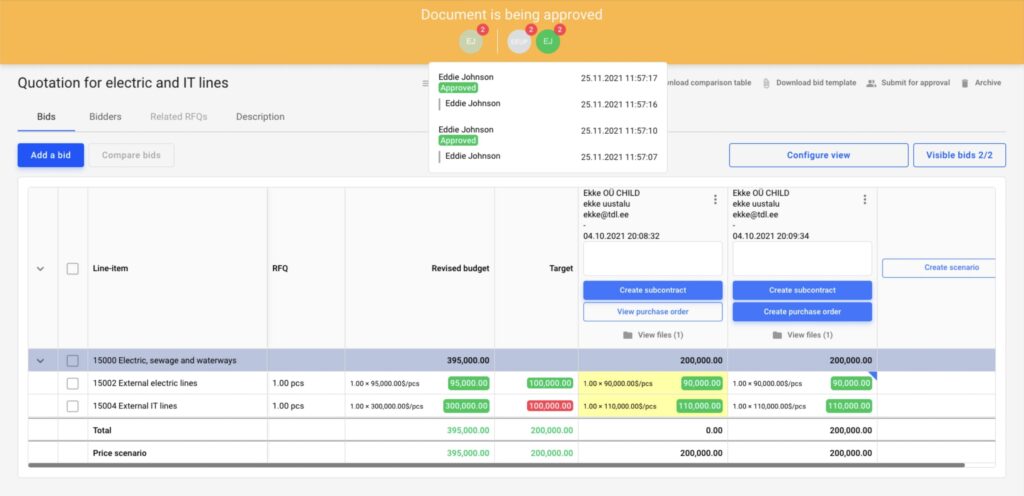Click folder icon in first bid's View files
Viewport: 1024px width, 496px height.
pyautogui.click(x=628, y=335)
